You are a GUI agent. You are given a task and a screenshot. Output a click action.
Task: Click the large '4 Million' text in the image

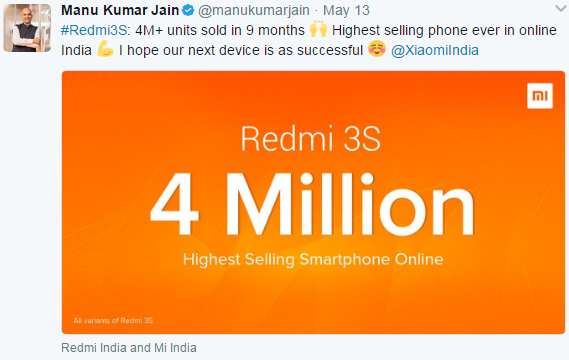point(312,204)
